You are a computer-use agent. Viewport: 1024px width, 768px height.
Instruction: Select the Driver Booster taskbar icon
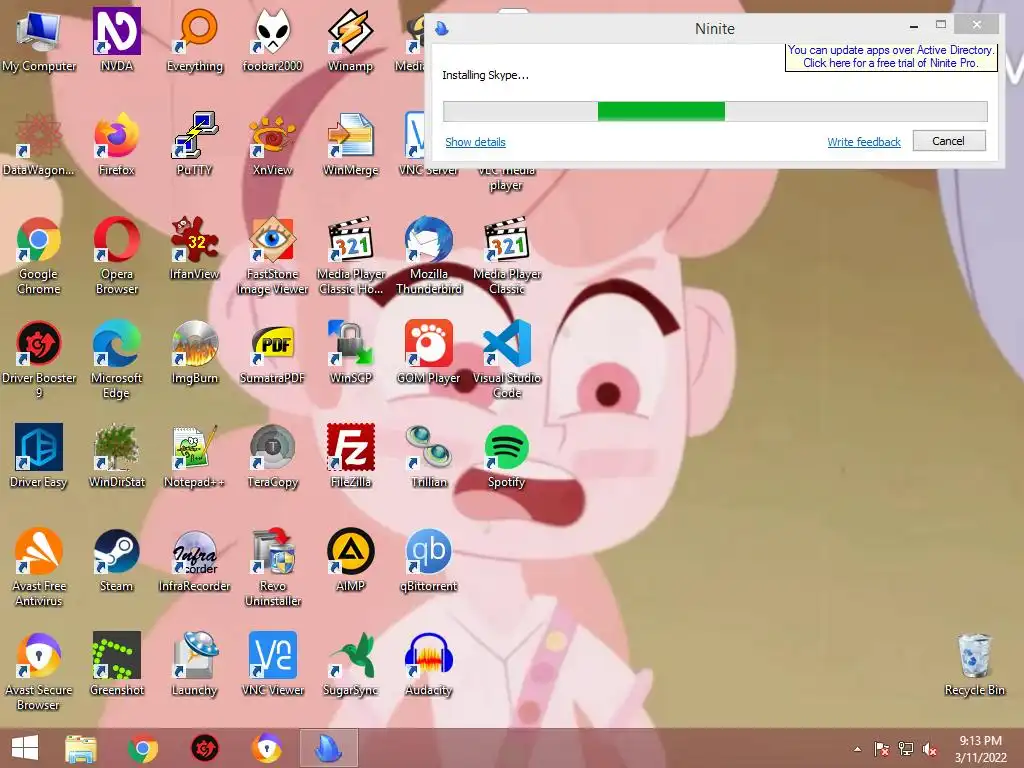click(204, 748)
